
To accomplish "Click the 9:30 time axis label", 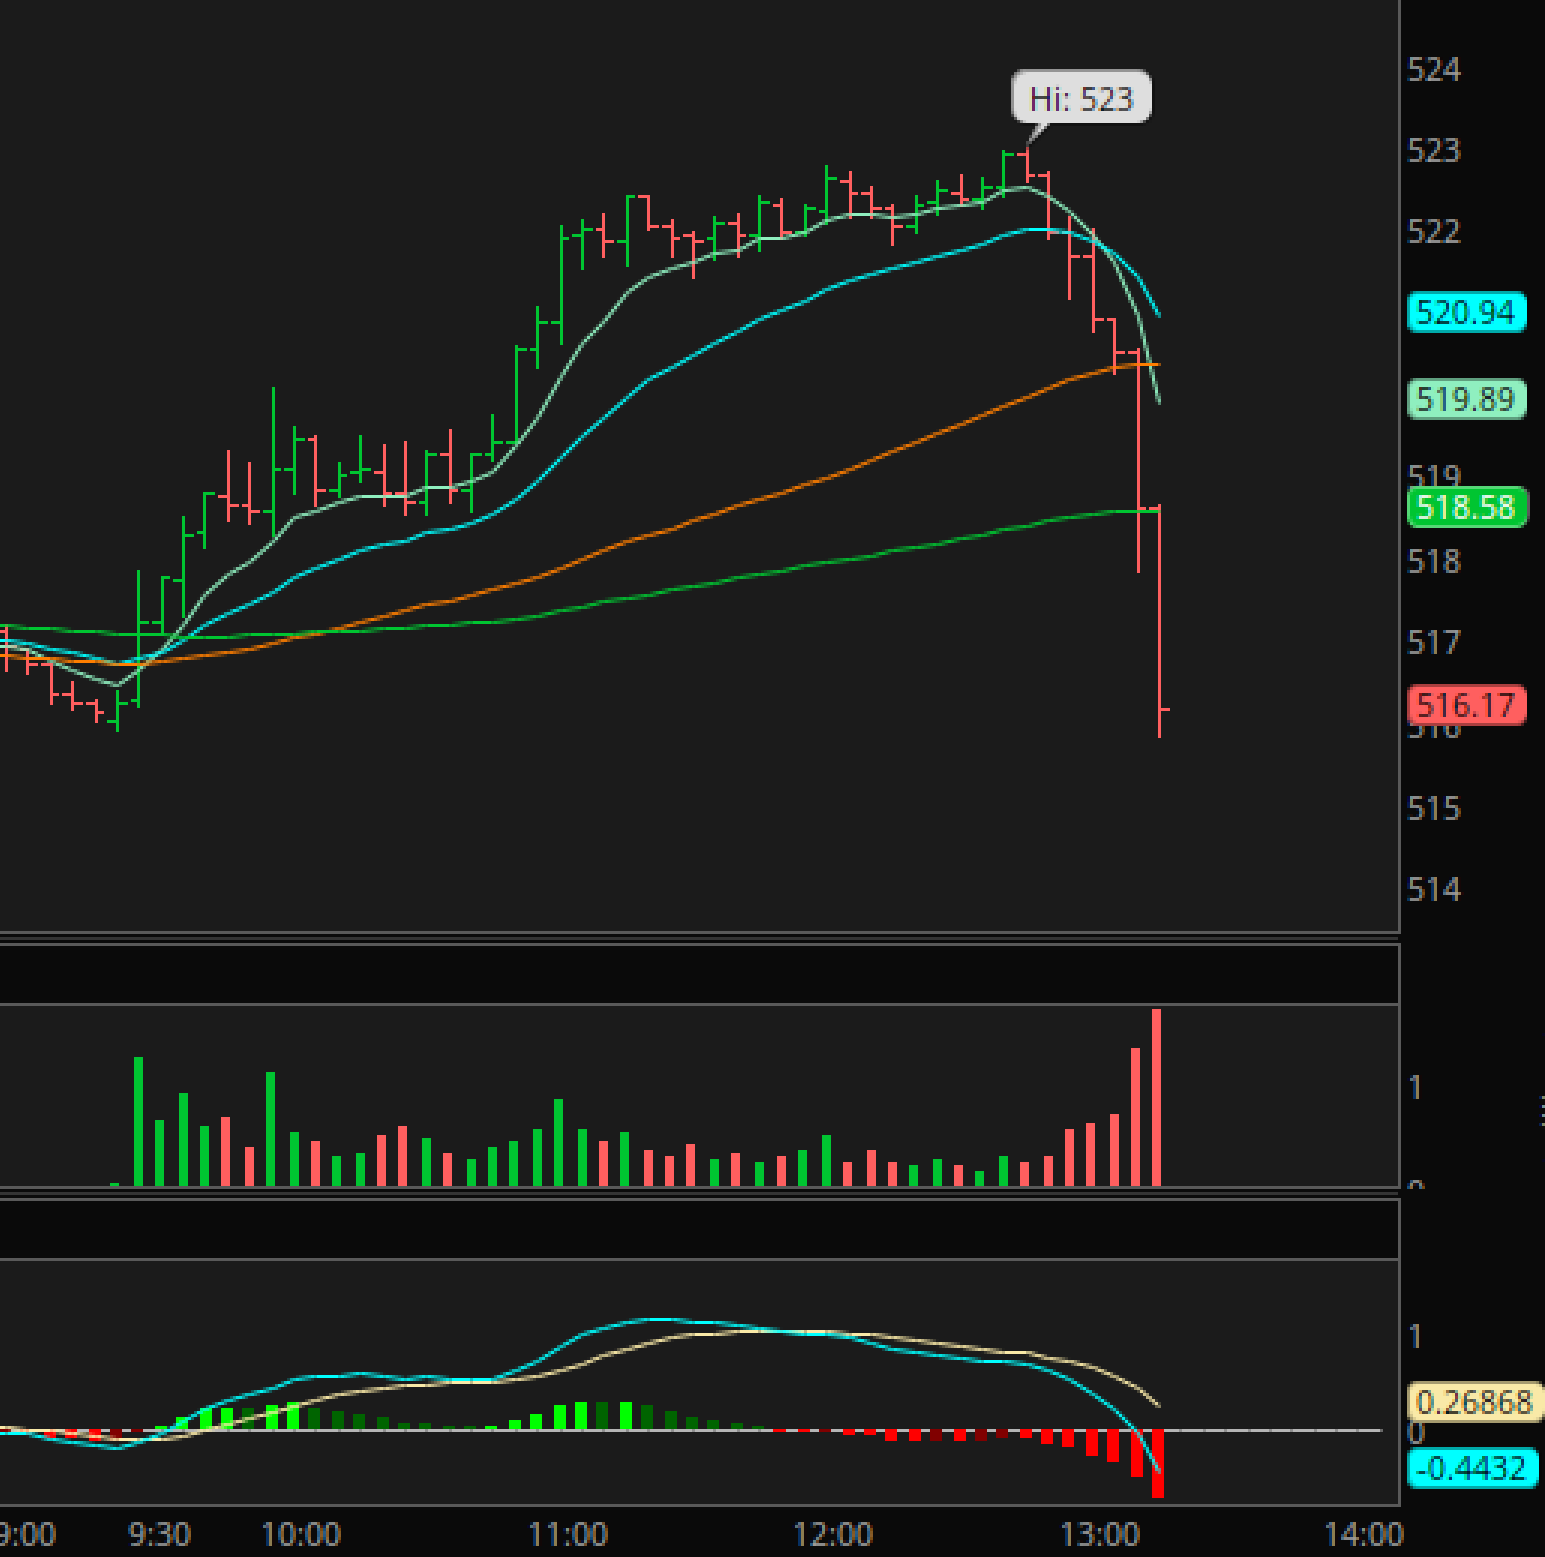I will click(x=160, y=1533).
